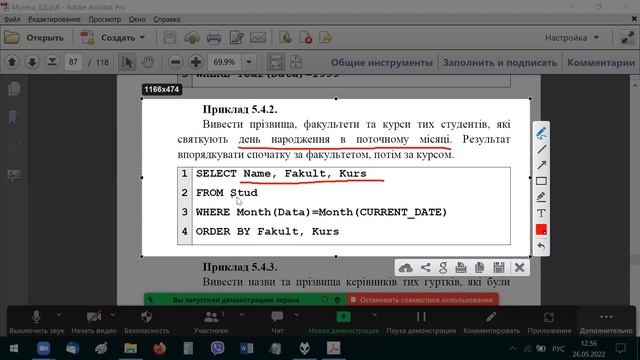Share the screenshot on social networks

pyautogui.click(x=425, y=268)
